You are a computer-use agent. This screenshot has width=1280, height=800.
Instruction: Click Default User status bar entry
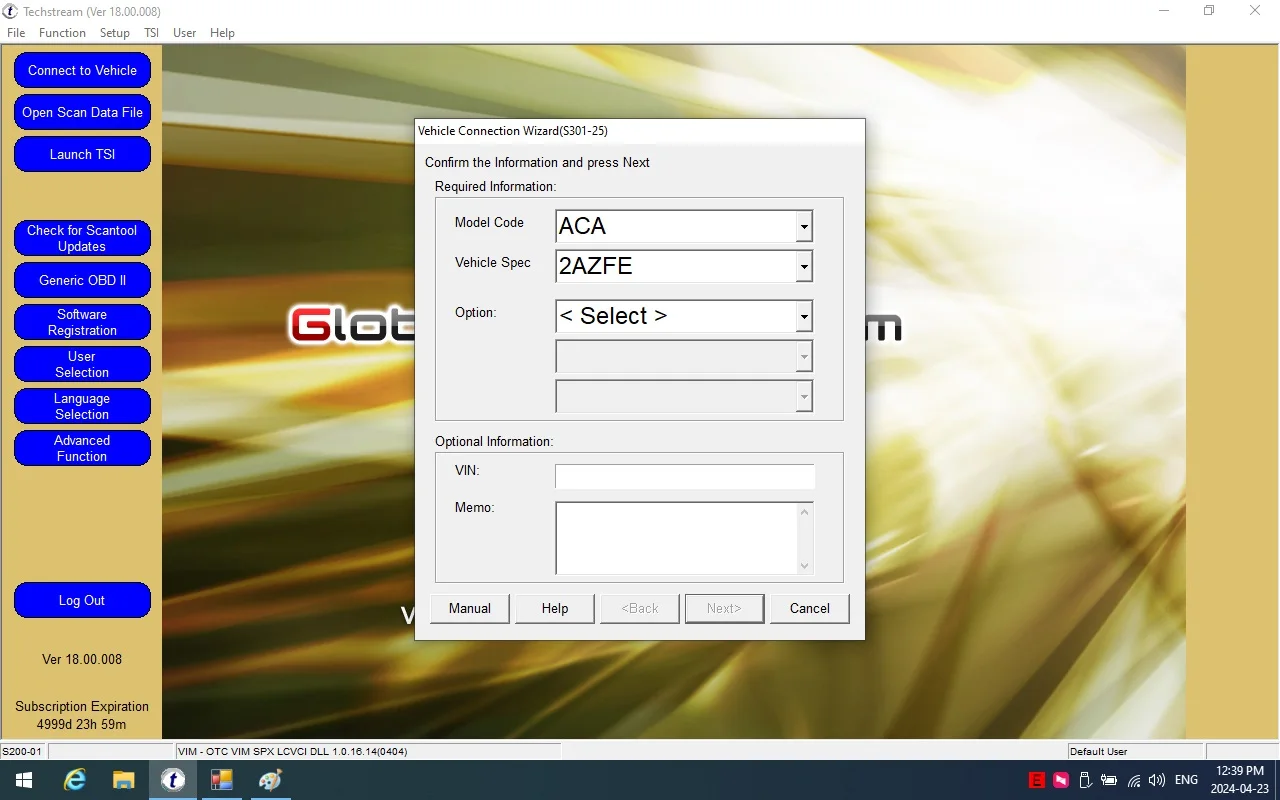[x=1098, y=751]
